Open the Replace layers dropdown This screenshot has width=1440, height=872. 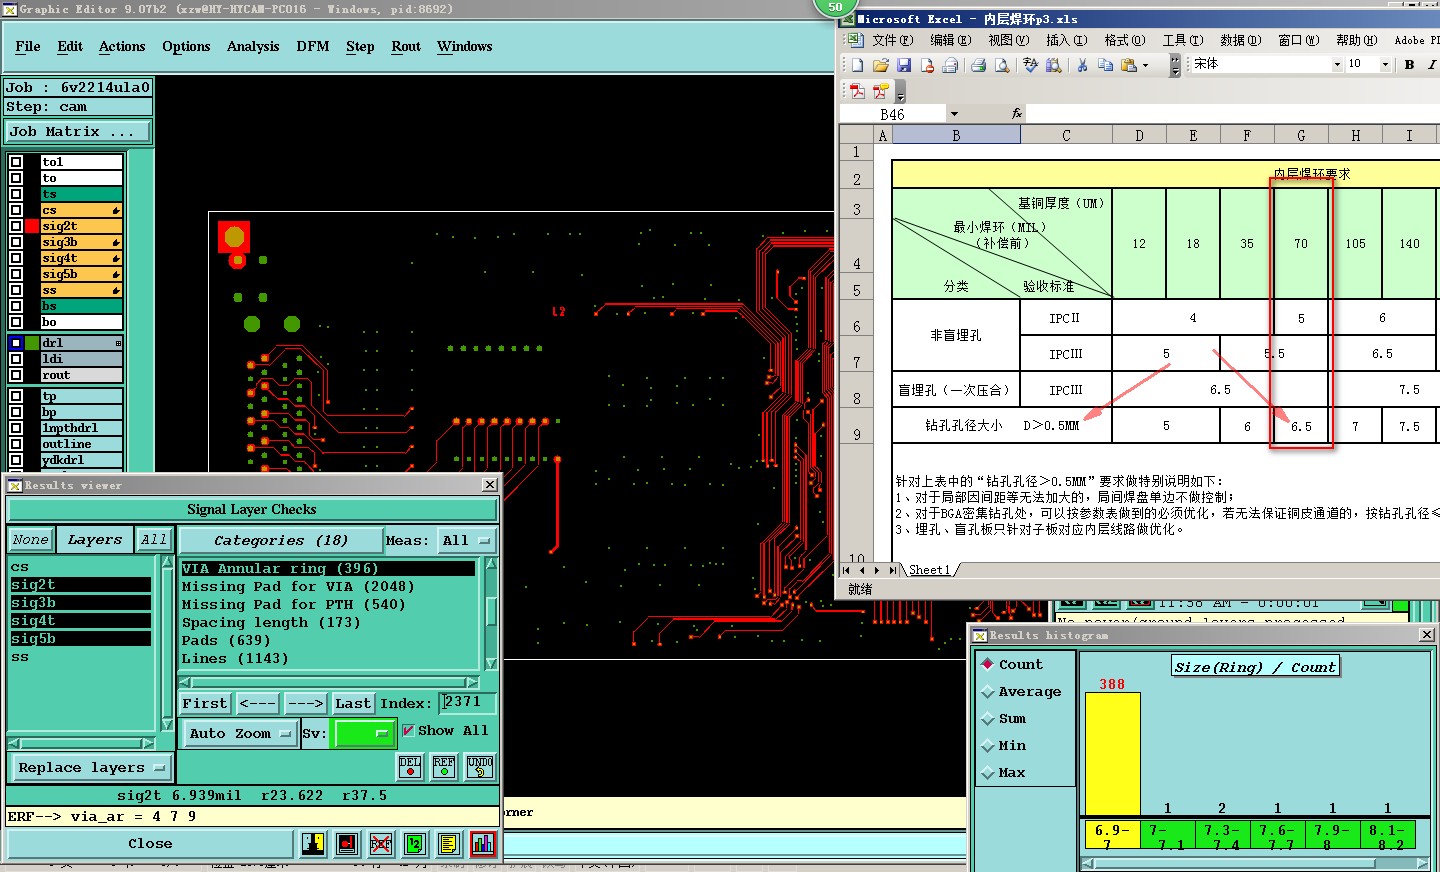tap(91, 768)
